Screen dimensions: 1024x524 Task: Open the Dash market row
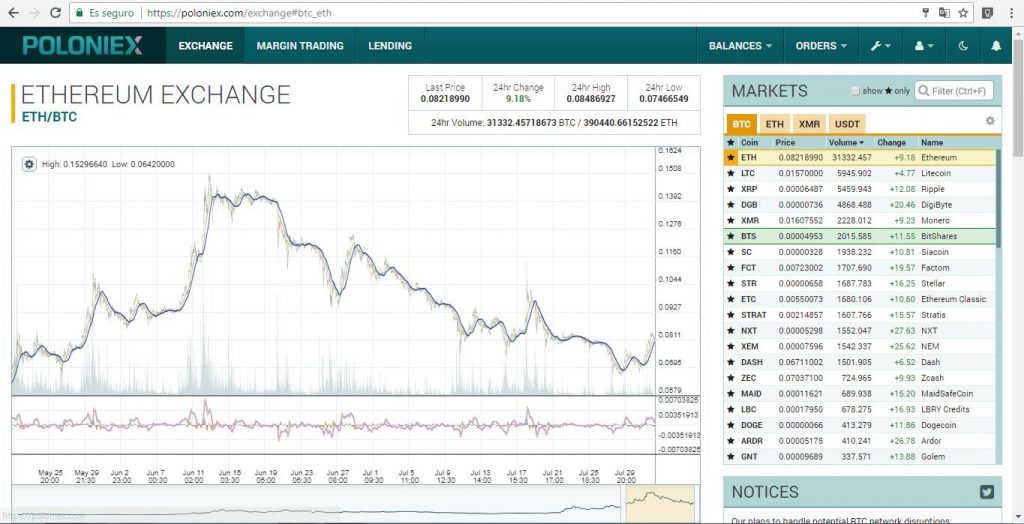(861, 362)
